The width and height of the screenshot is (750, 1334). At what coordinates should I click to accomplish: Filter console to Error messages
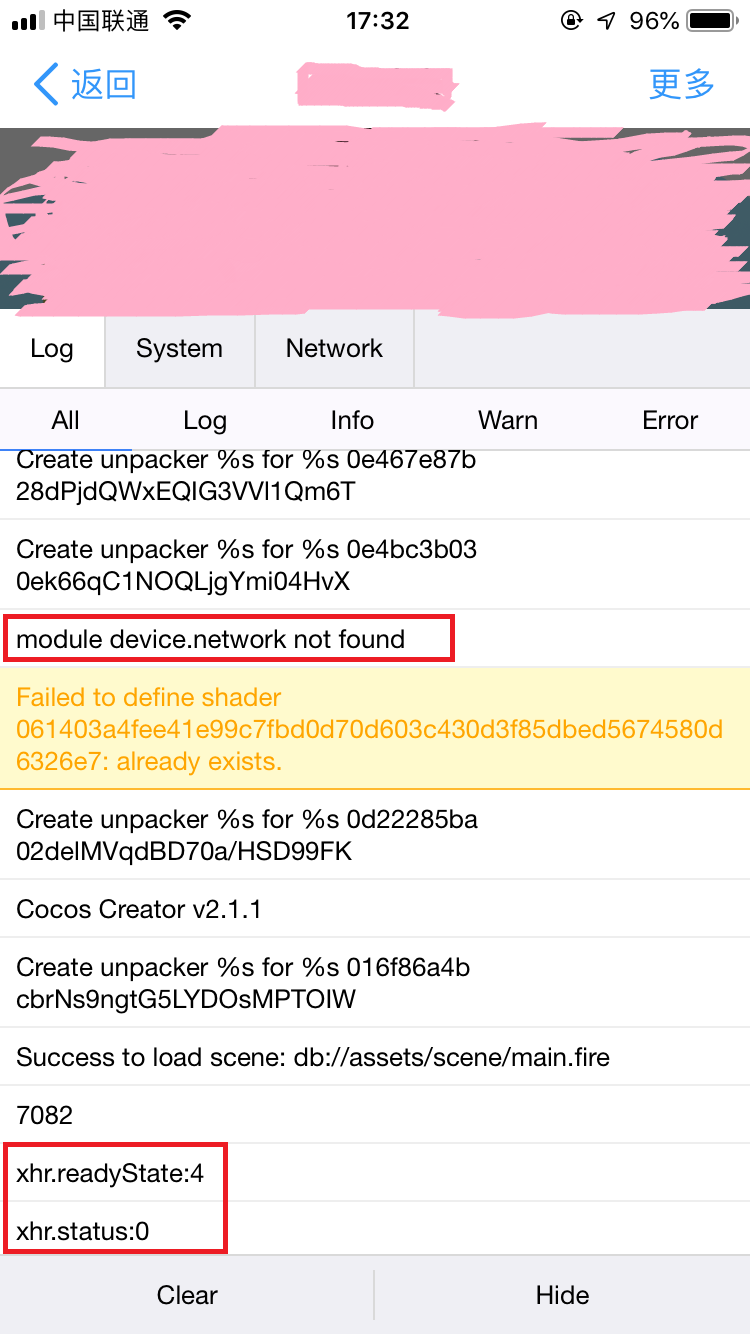[x=670, y=420]
